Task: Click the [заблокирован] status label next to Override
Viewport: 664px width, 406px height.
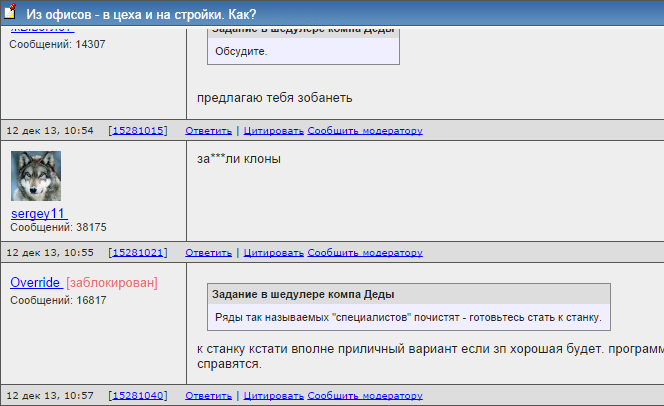Action: (112, 283)
